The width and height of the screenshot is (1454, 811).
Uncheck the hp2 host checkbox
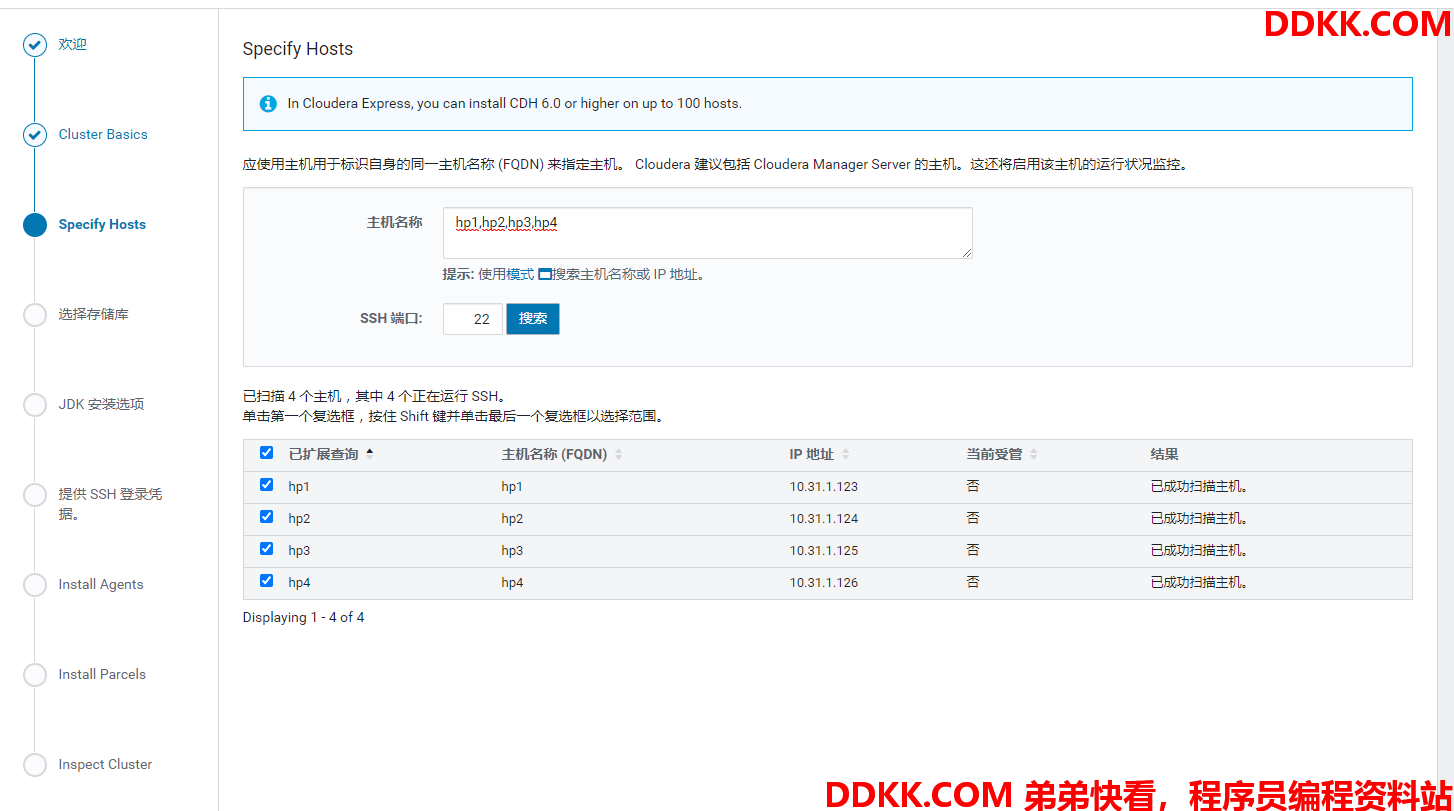266,517
